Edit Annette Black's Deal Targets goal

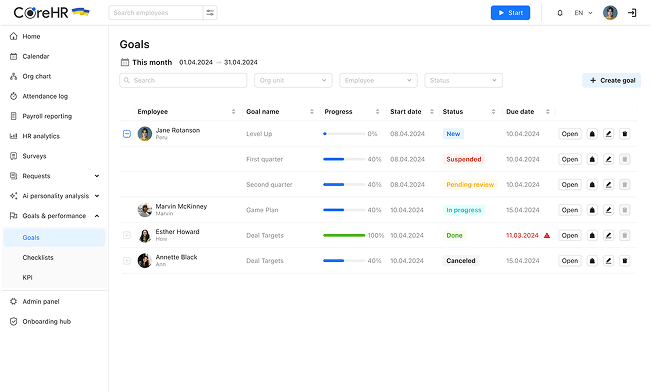pos(608,261)
